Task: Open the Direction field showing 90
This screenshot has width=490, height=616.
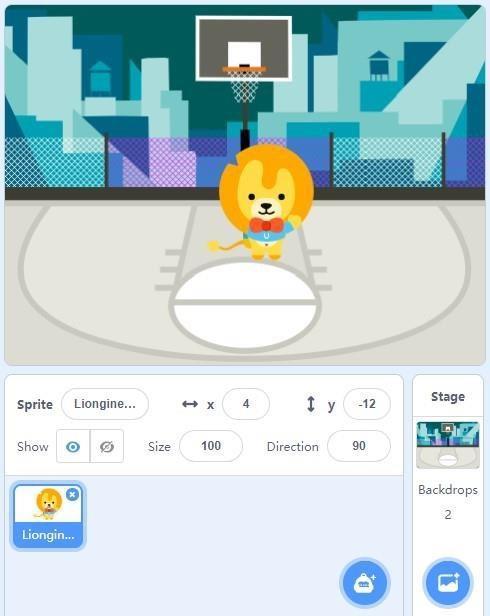Action: (359, 446)
